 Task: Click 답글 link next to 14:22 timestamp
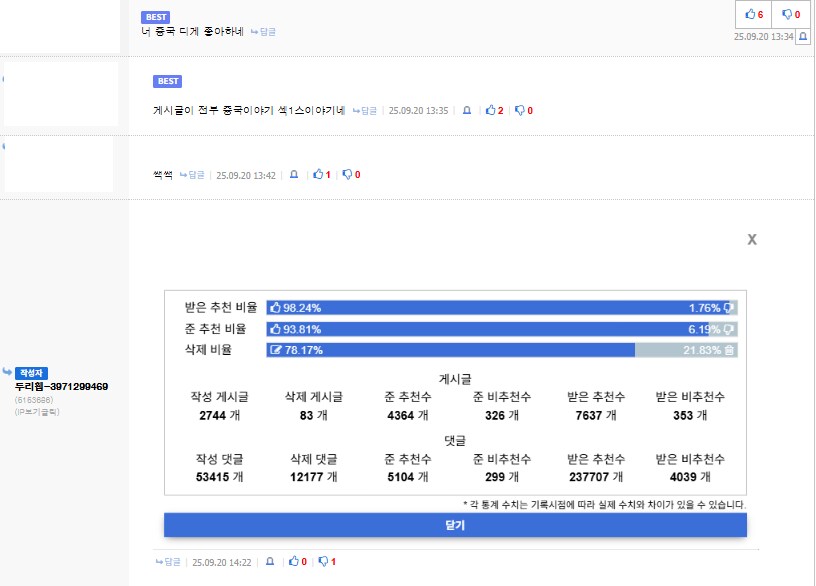(168, 562)
